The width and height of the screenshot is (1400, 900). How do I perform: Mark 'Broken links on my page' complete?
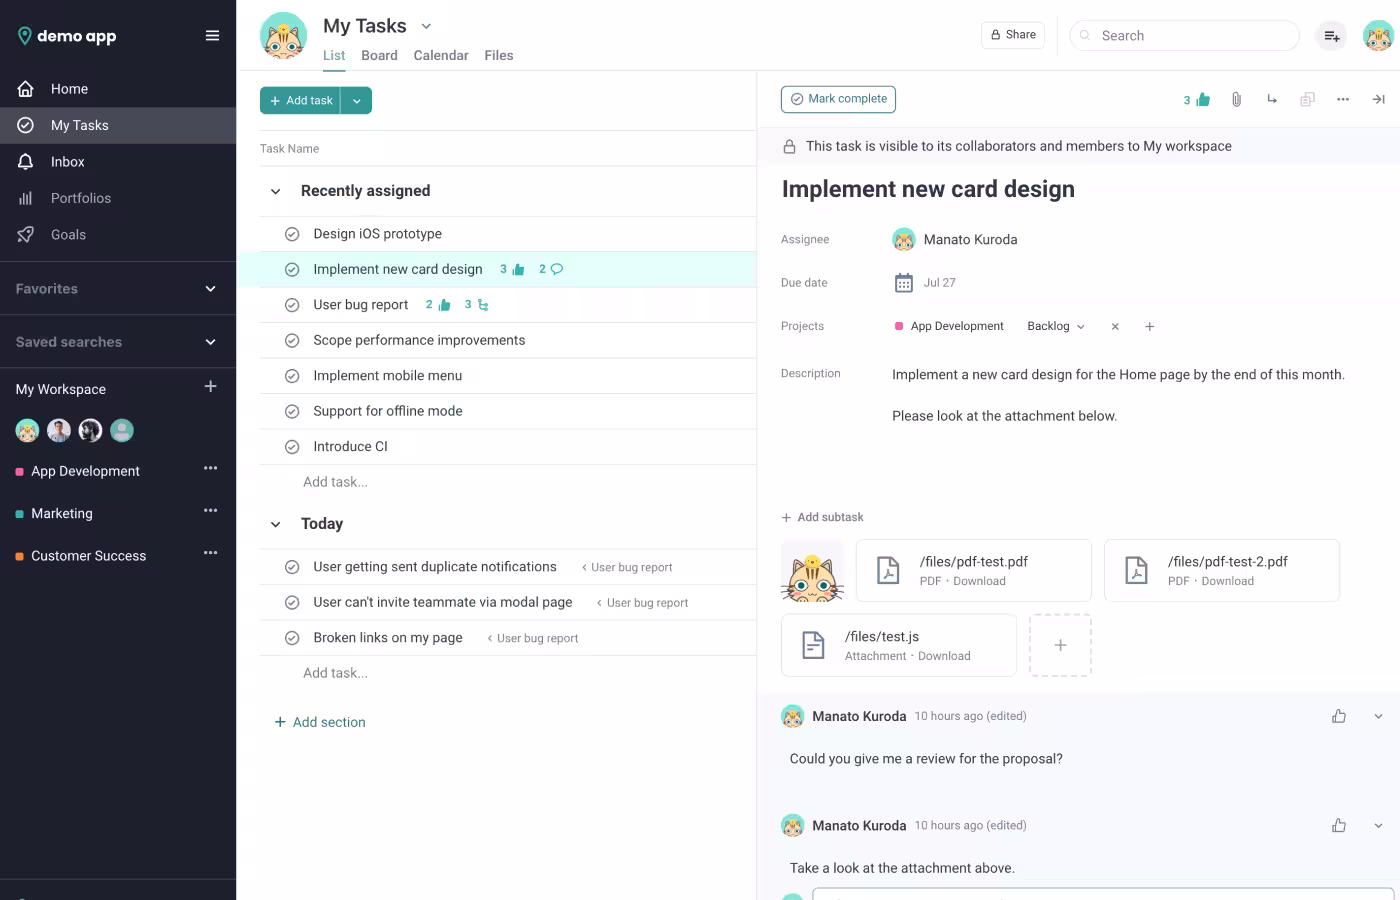[x=292, y=637]
